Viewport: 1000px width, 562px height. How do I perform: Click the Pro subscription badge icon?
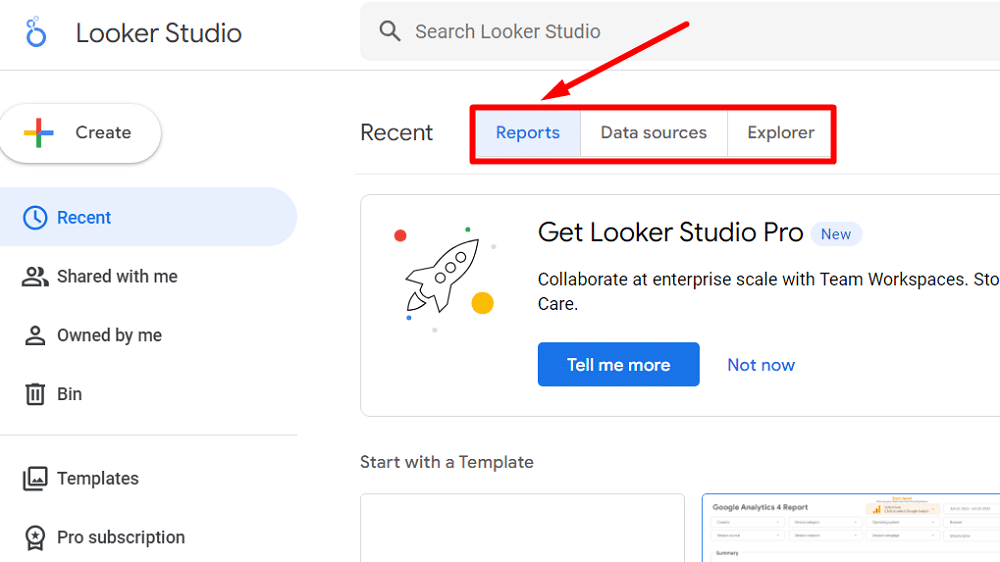coord(35,537)
